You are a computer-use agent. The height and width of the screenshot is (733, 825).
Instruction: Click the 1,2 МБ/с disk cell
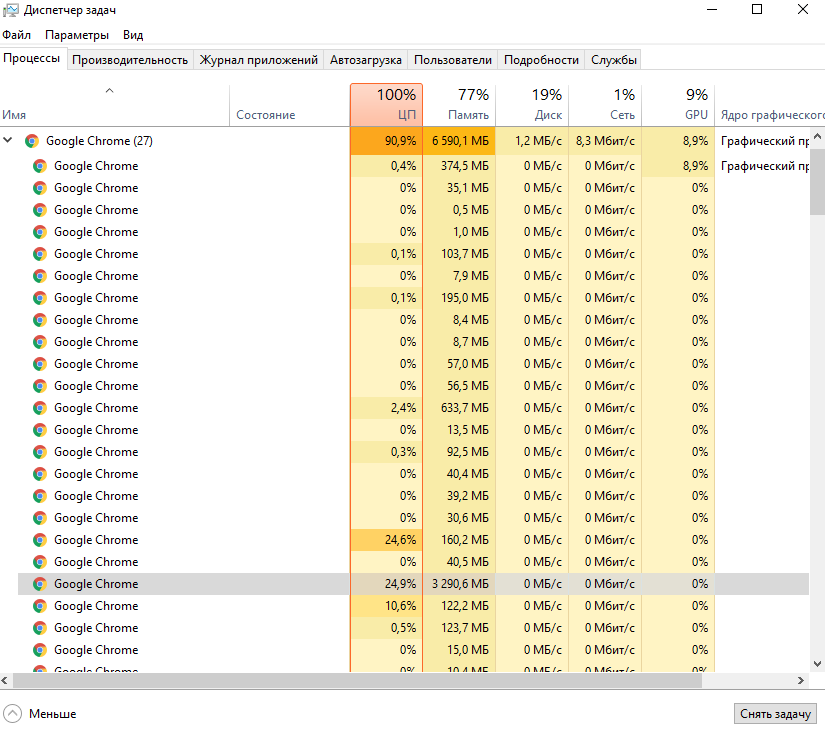(532, 141)
